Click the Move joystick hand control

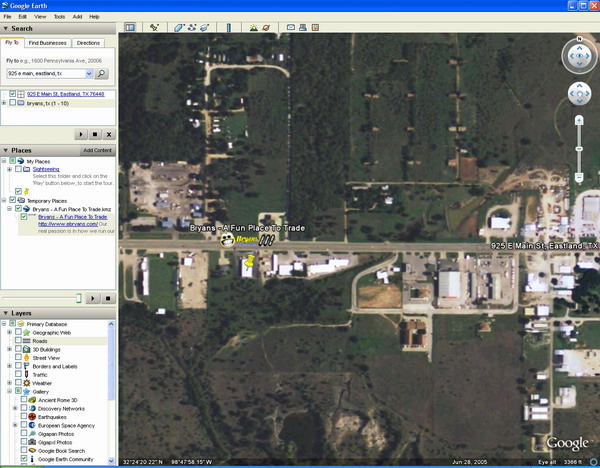tap(579, 94)
